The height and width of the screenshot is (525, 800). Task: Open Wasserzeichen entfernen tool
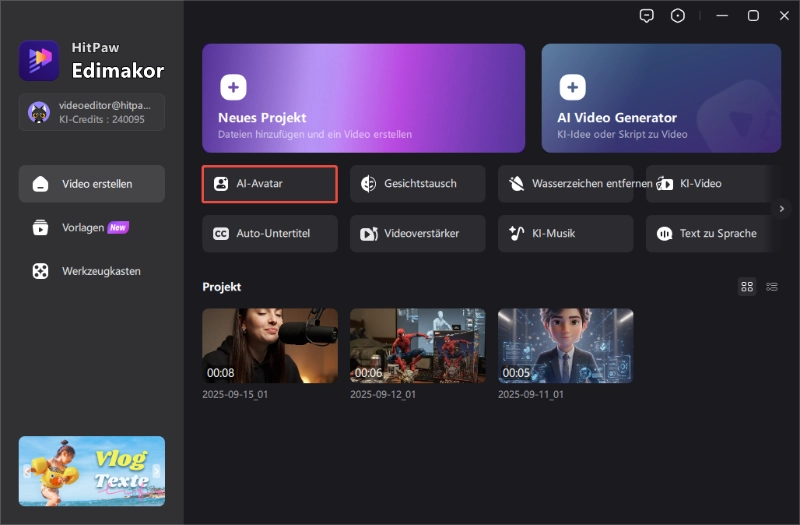566,184
